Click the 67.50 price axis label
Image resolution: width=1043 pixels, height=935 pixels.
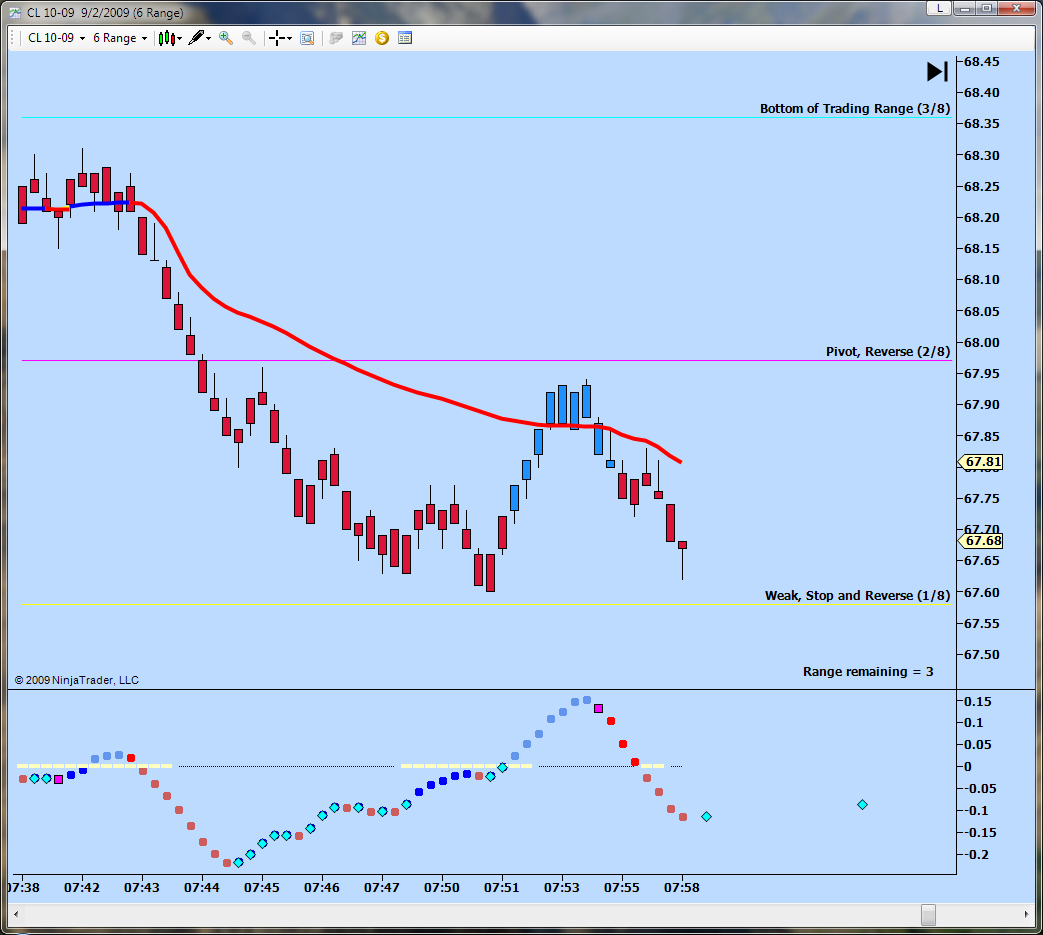[x=981, y=654]
